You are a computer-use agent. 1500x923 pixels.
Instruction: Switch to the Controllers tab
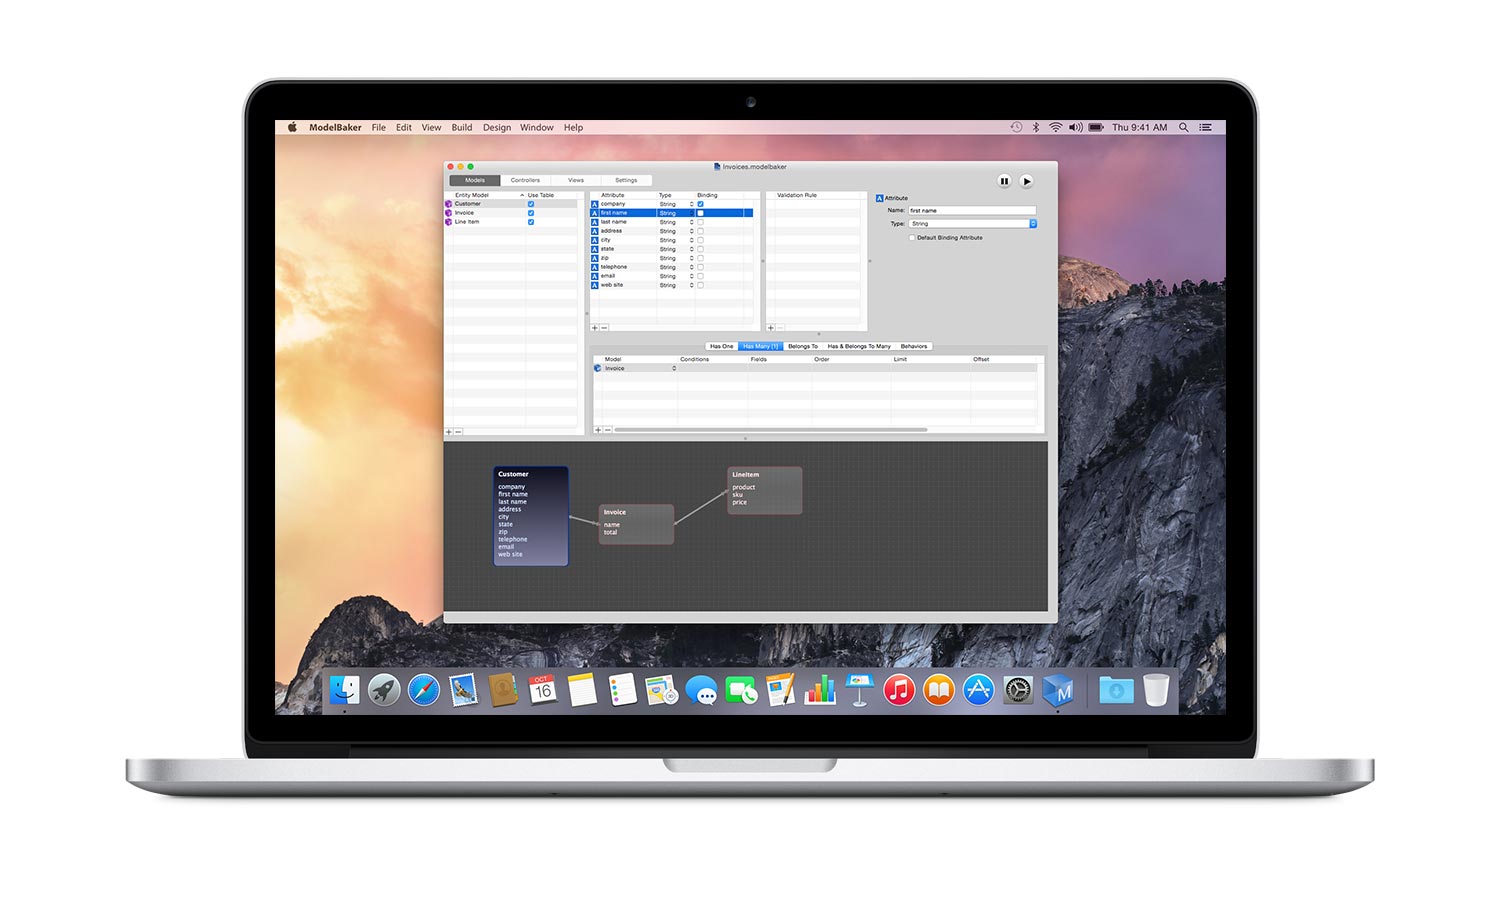click(525, 180)
